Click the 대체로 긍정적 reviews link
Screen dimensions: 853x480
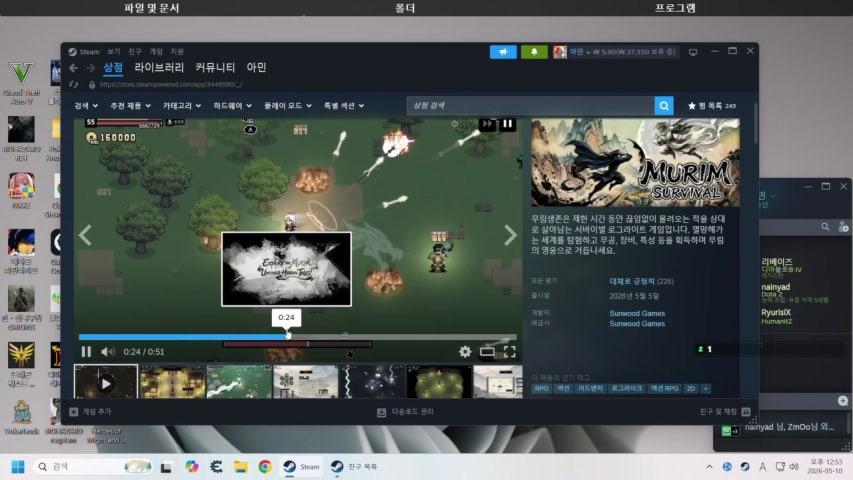pos(632,281)
